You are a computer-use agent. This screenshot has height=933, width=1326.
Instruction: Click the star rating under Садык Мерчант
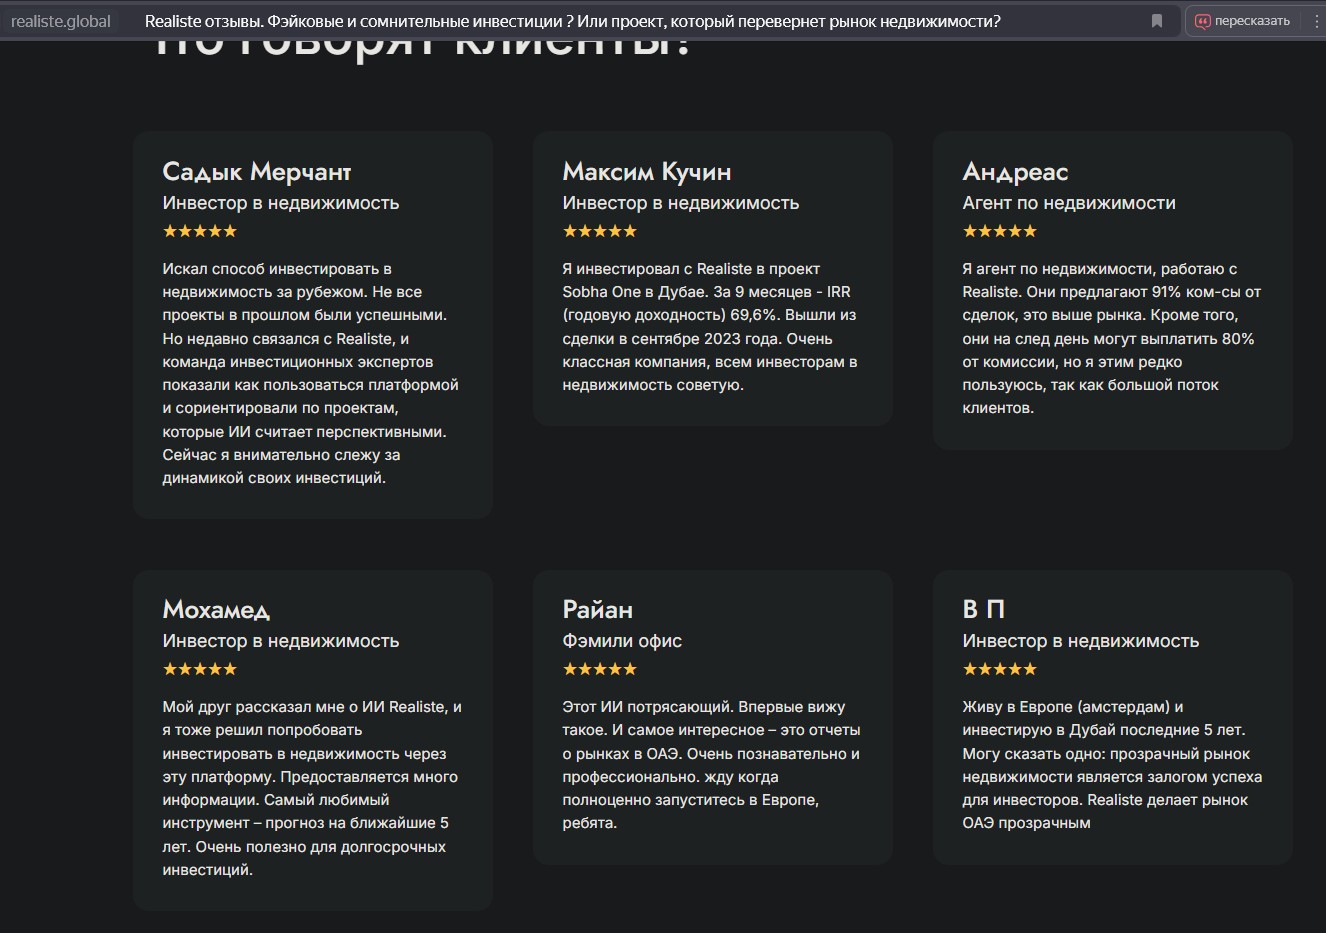pyautogui.click(x=200, y=231)
